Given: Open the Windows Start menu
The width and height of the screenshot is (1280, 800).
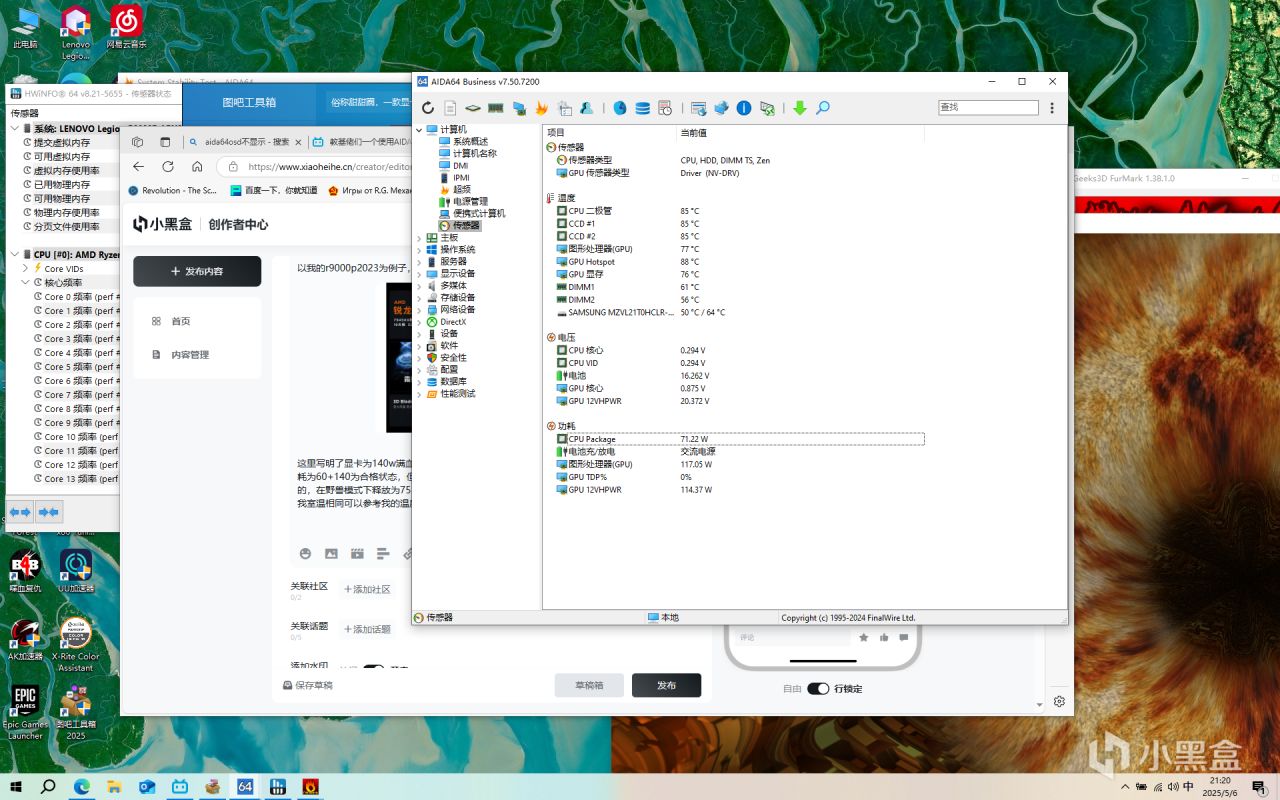Looking at the screenshot, I should click(x=16, y=786).
